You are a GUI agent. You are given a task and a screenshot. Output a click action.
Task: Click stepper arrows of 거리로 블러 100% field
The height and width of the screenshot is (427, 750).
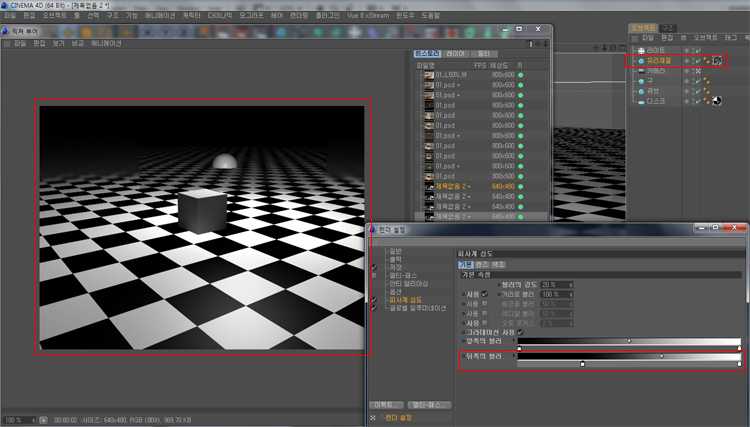point(570,294)
